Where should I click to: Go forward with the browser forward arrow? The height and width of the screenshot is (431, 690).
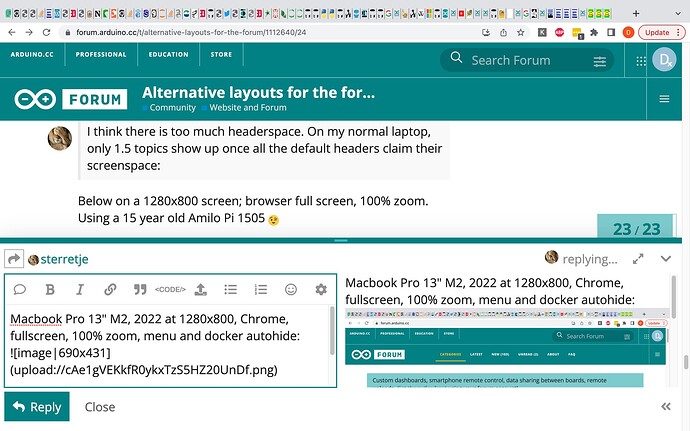click(x=29, y=32)
